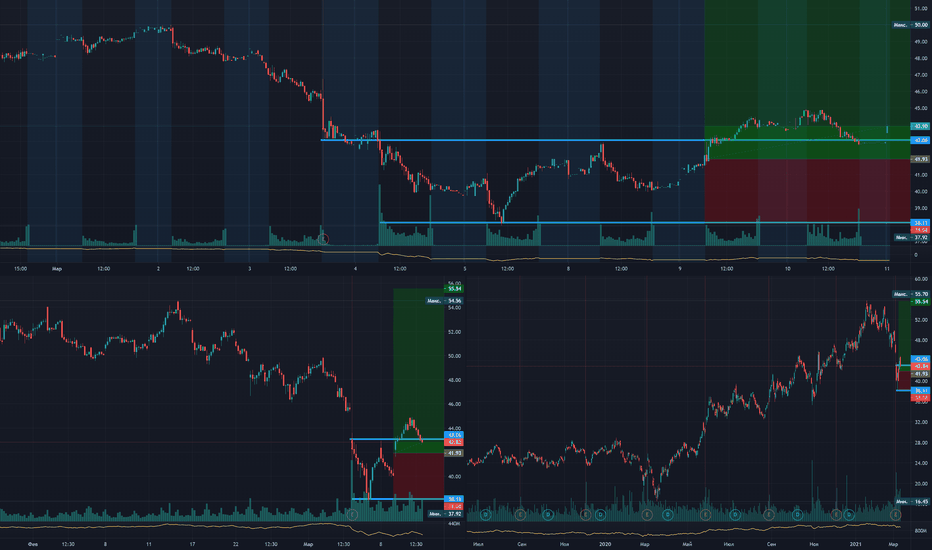Viewport: 932px width, 550px height.
Task: Open the earnings E marker above Мар 2020
Action: point(646,514)
